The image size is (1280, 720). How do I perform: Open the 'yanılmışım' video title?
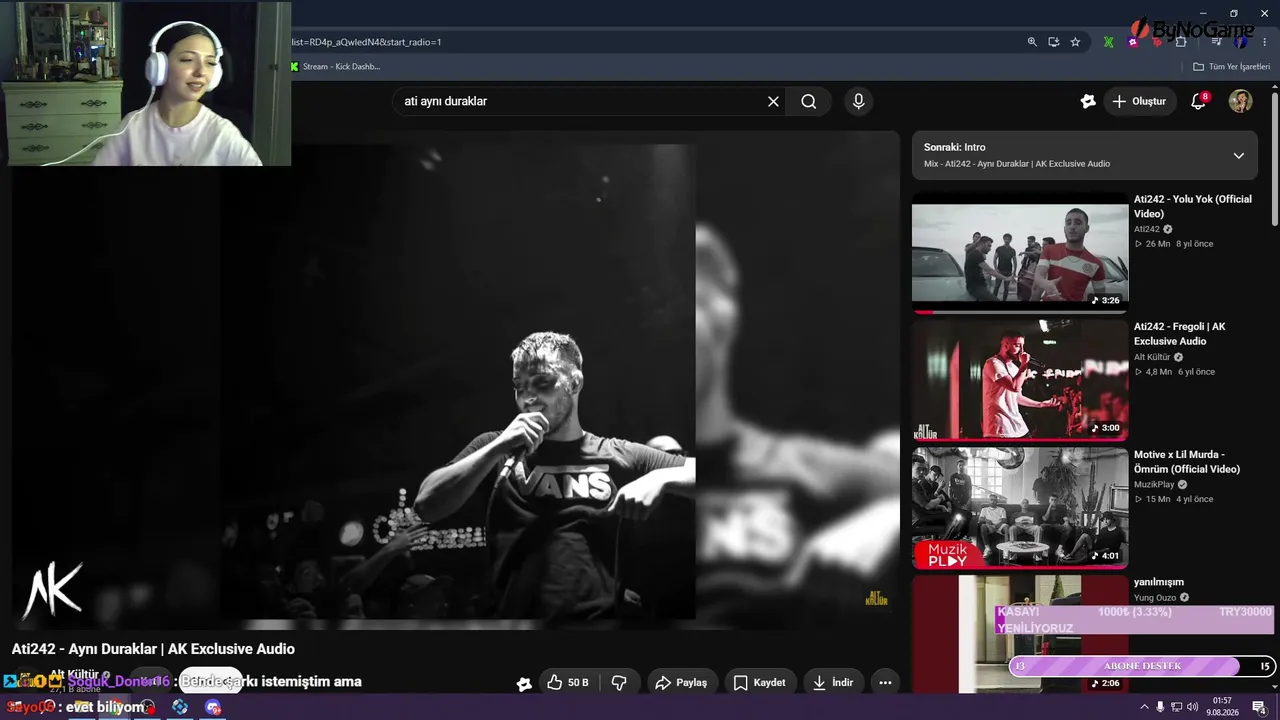pos(1159,582)
